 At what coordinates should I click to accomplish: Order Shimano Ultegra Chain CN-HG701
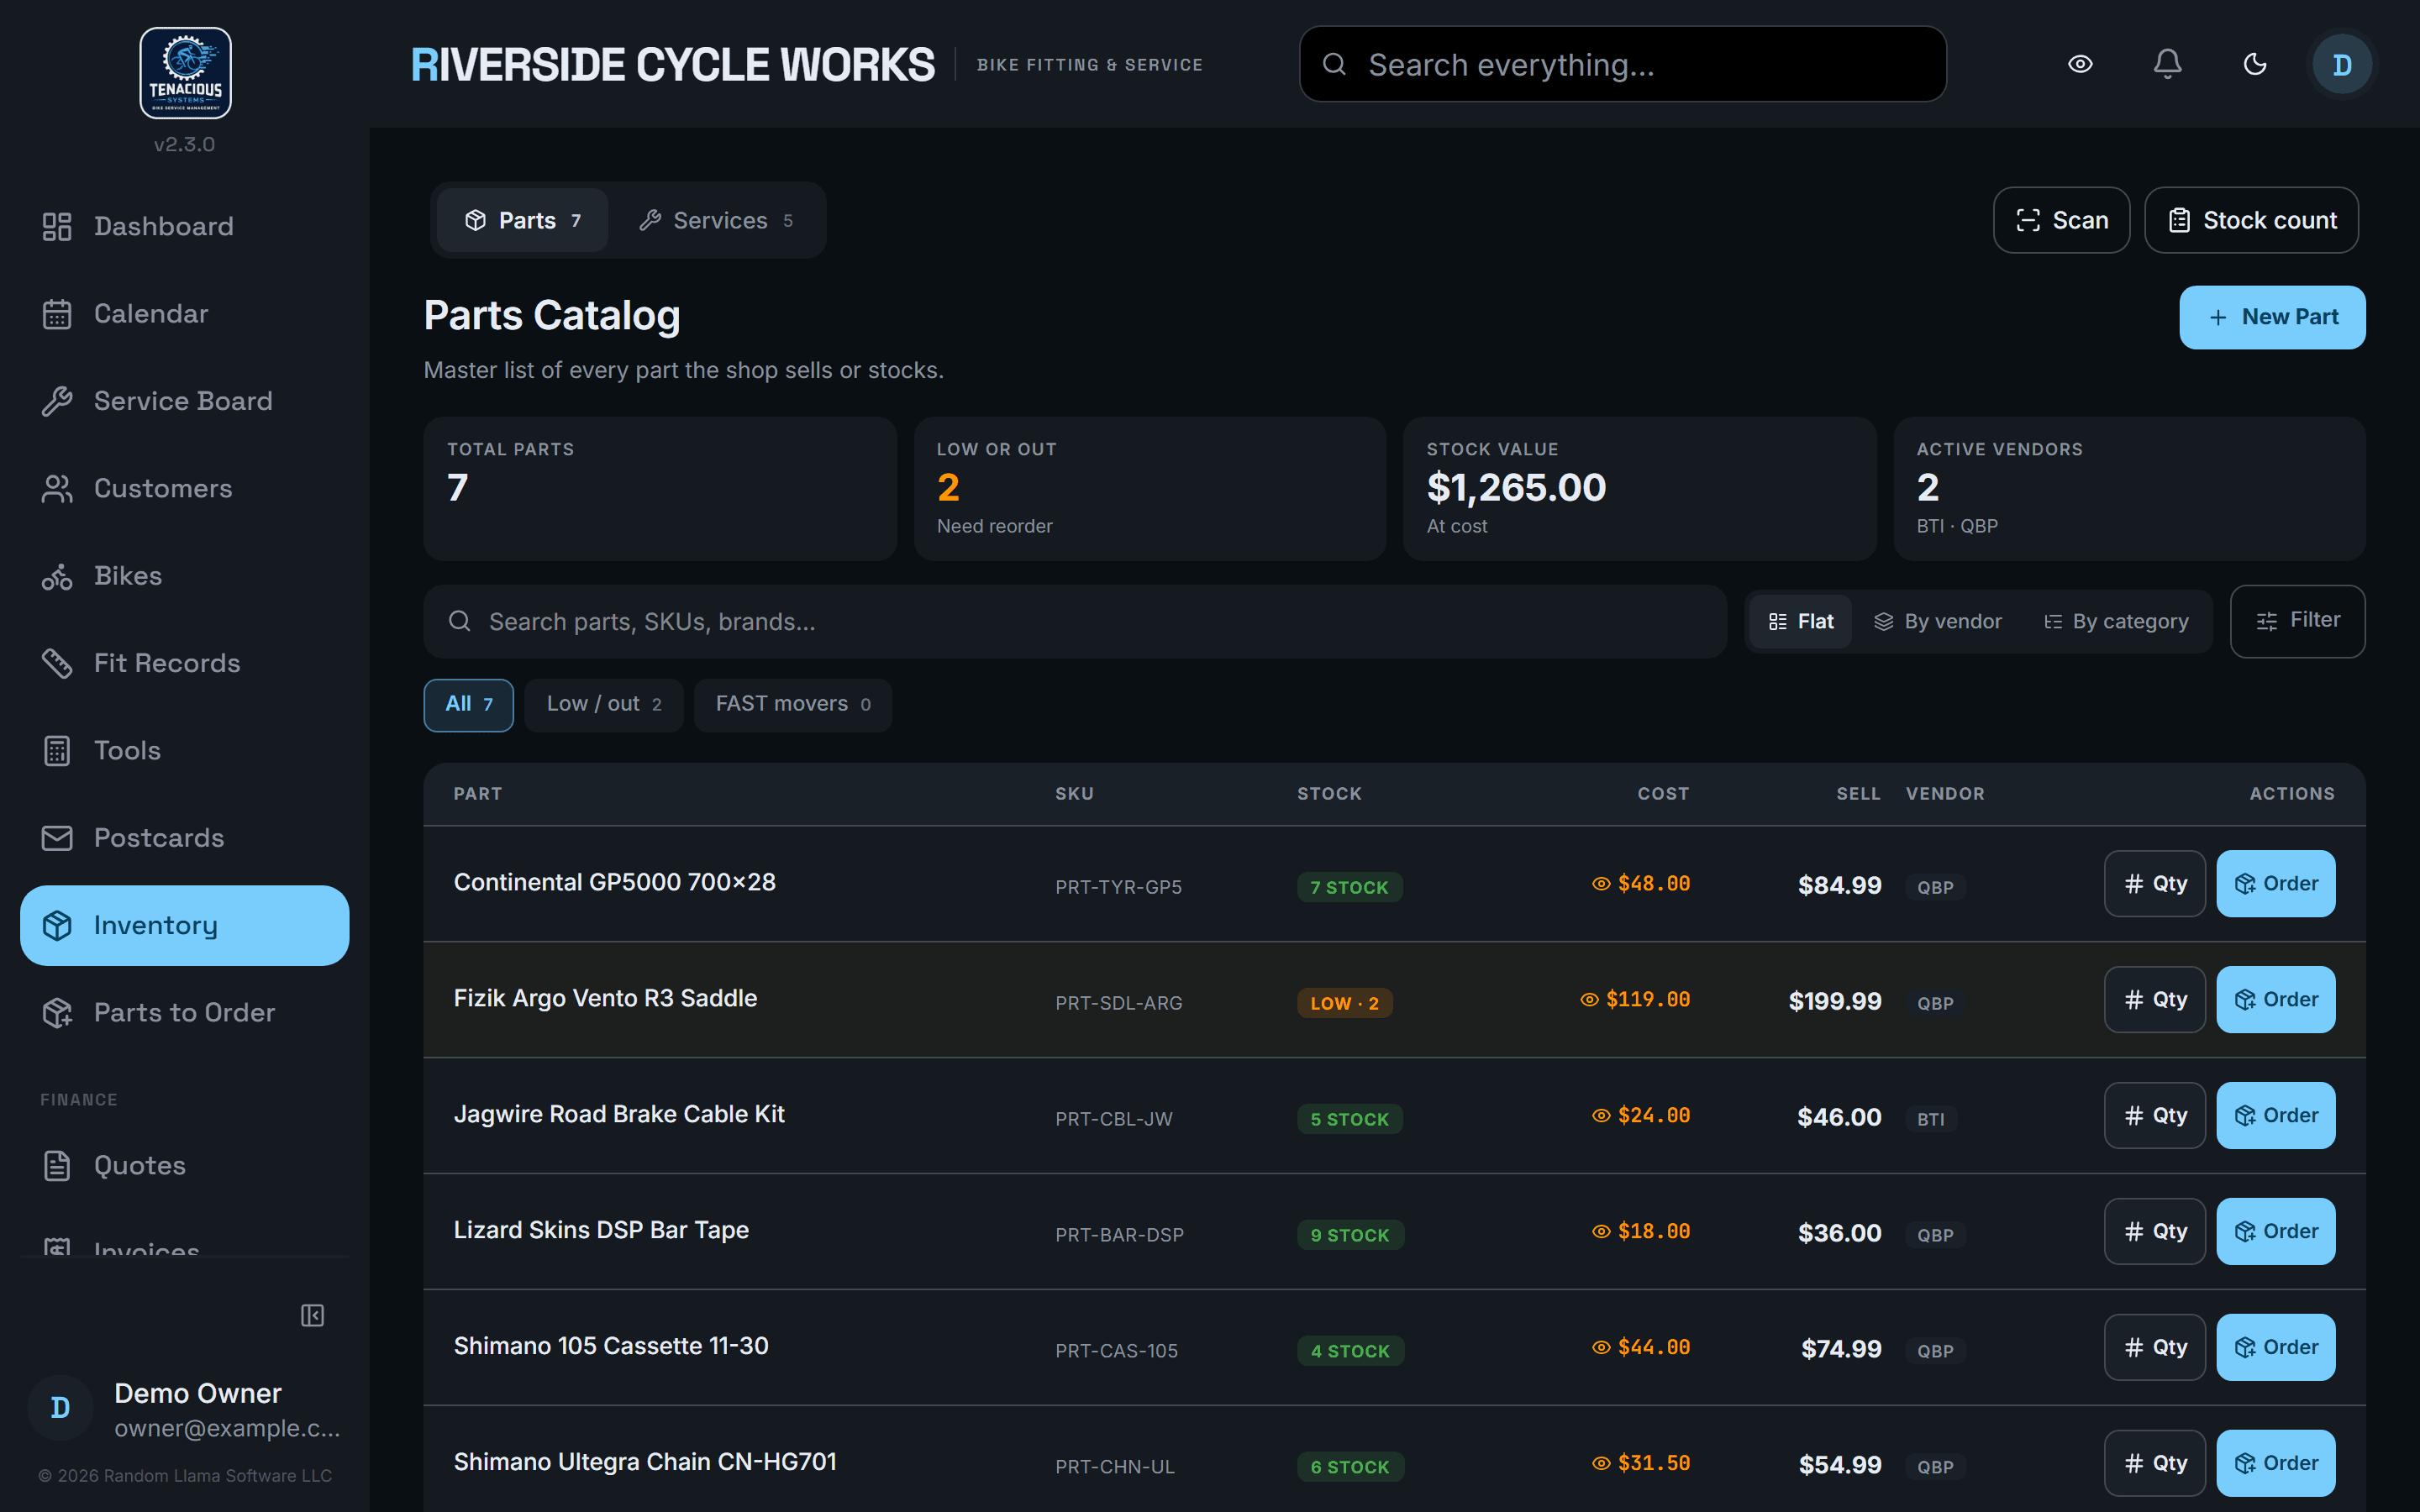pos(2276,1464)
